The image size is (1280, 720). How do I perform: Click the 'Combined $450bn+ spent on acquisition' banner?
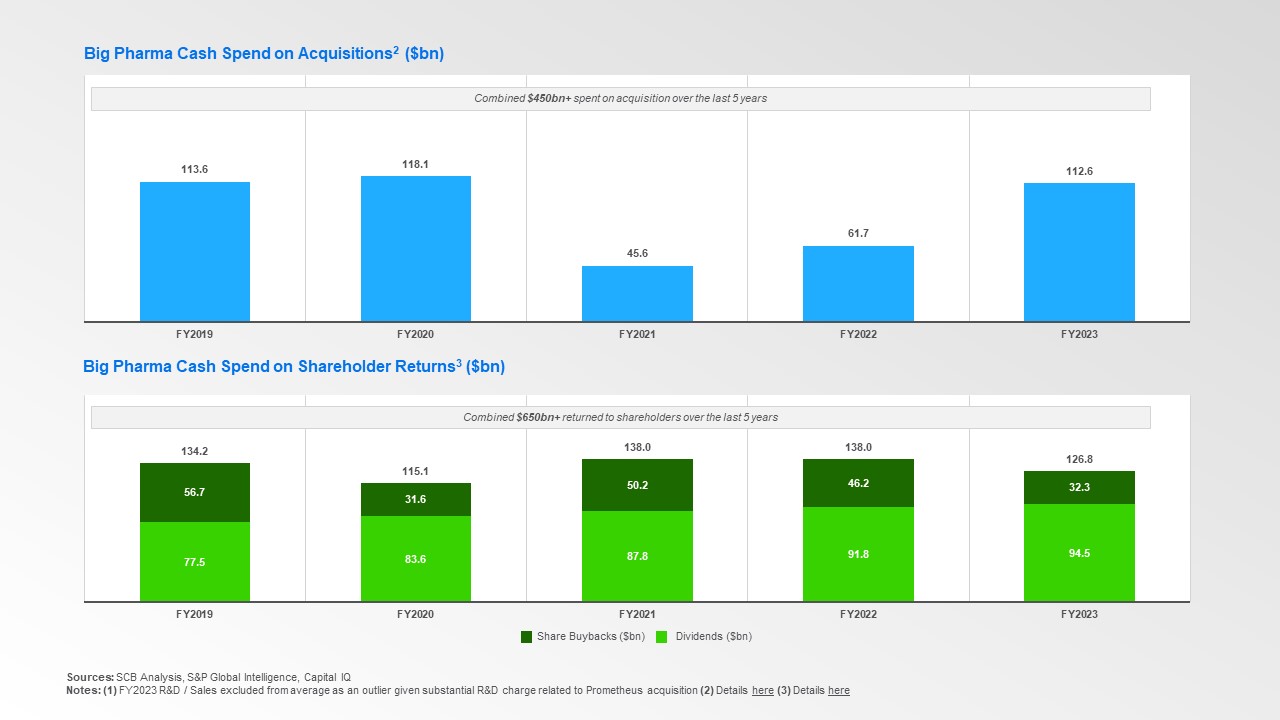click(x=620, y=99)
